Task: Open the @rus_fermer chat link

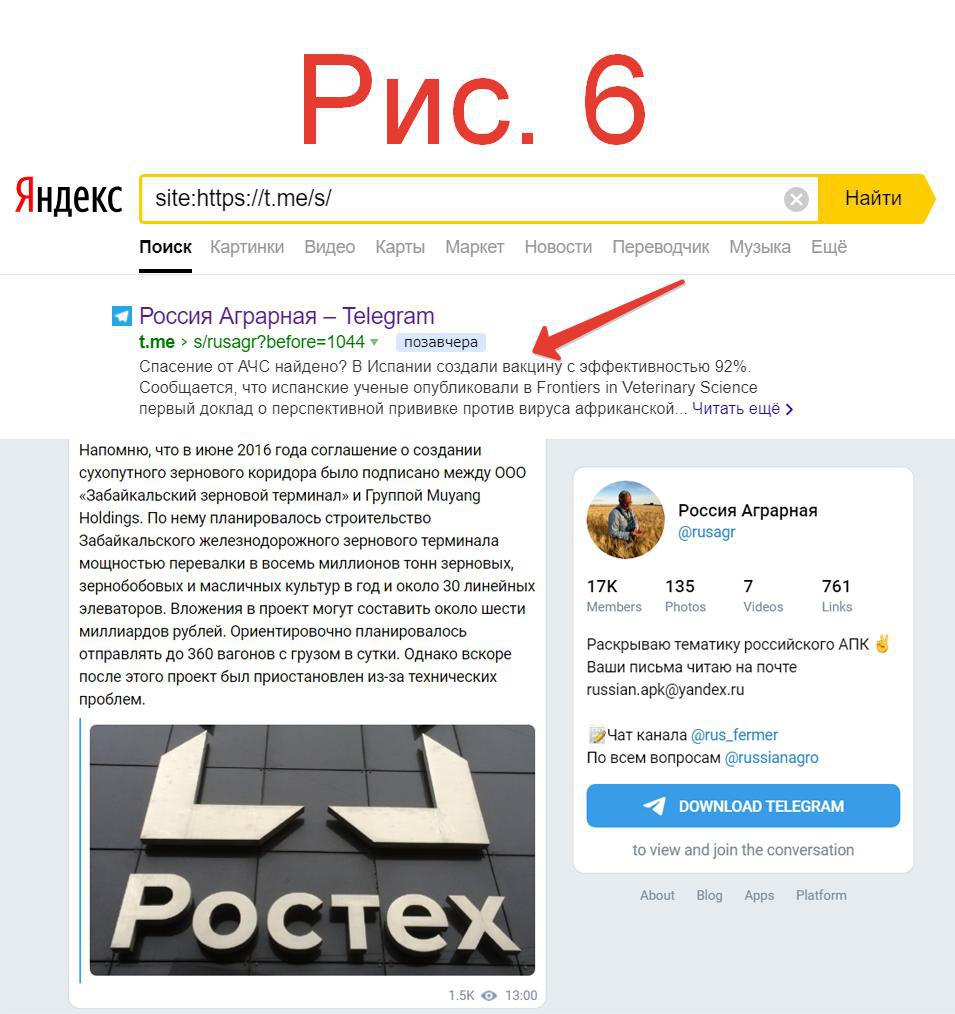Action: coord(735,735)
